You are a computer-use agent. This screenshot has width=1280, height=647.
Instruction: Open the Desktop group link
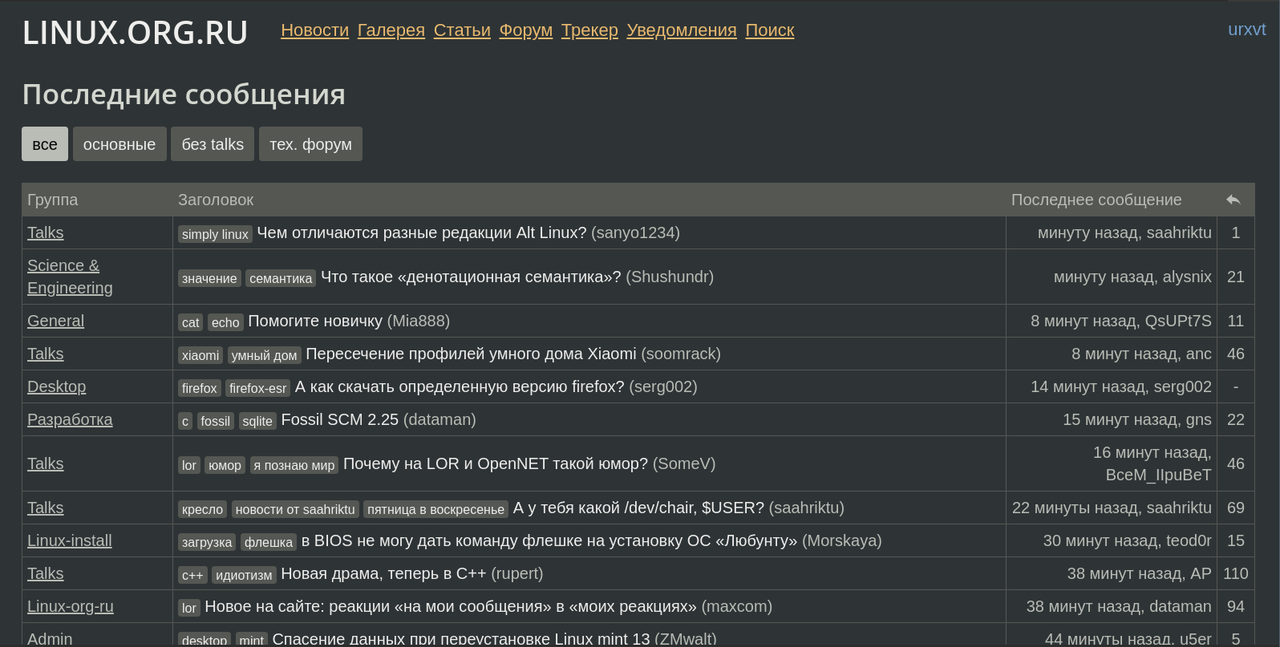click(57, 387)
